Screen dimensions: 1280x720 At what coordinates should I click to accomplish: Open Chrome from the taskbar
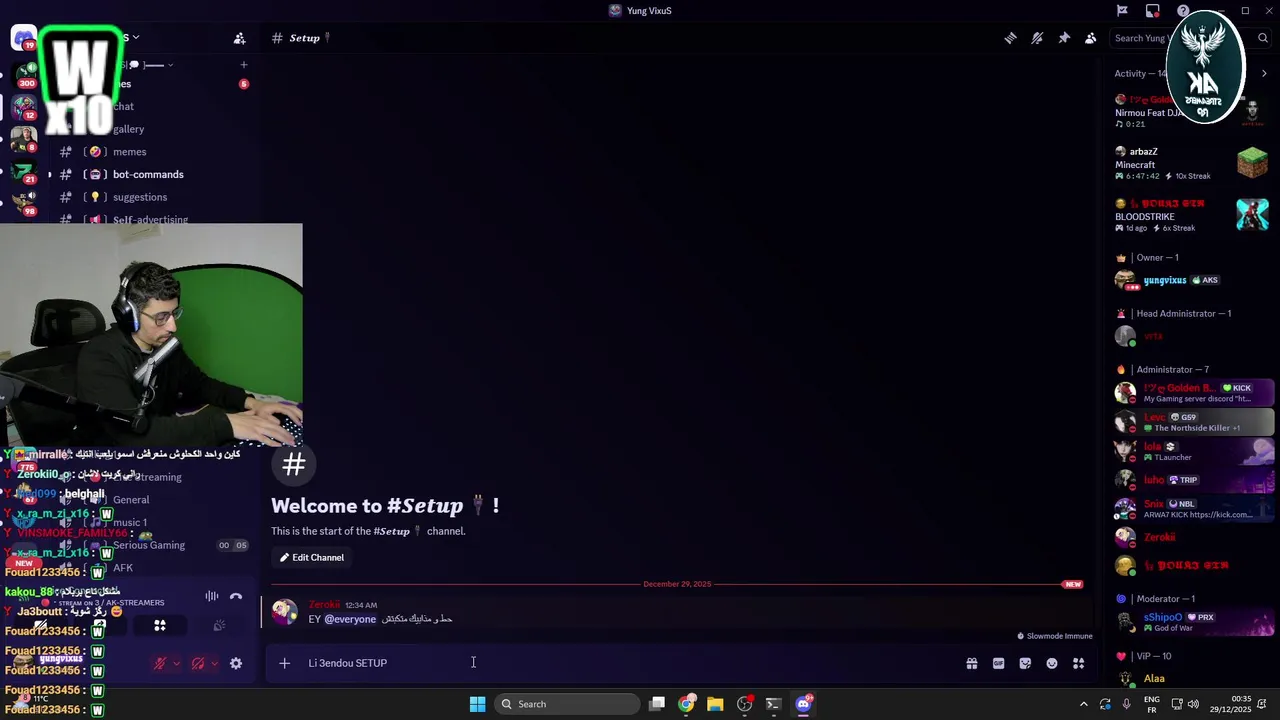point(686,704)
